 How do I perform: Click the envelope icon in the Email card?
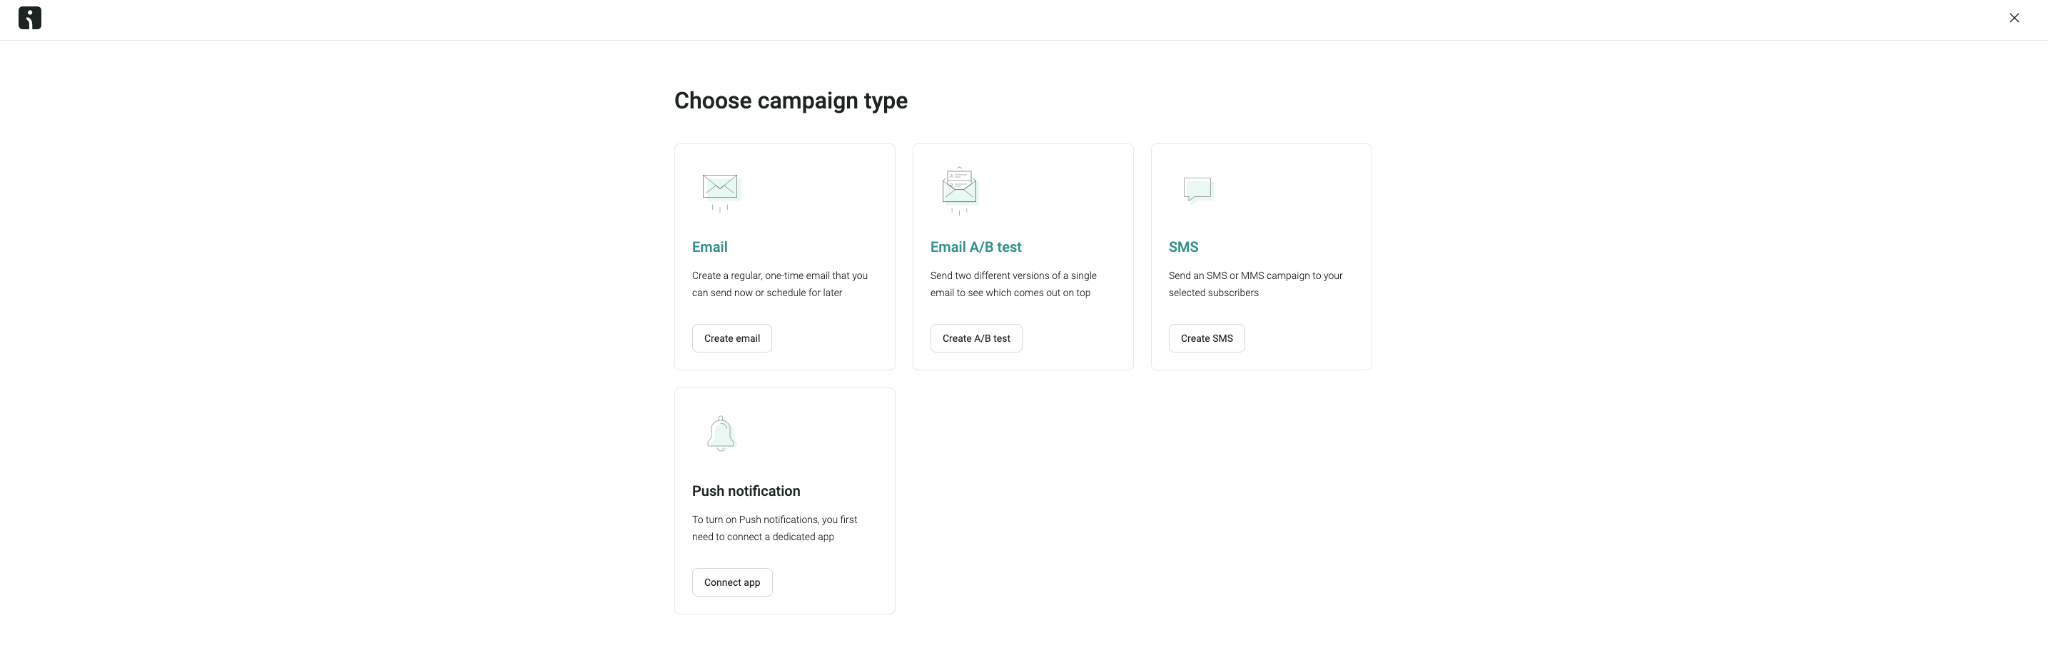tap(720, 190)
